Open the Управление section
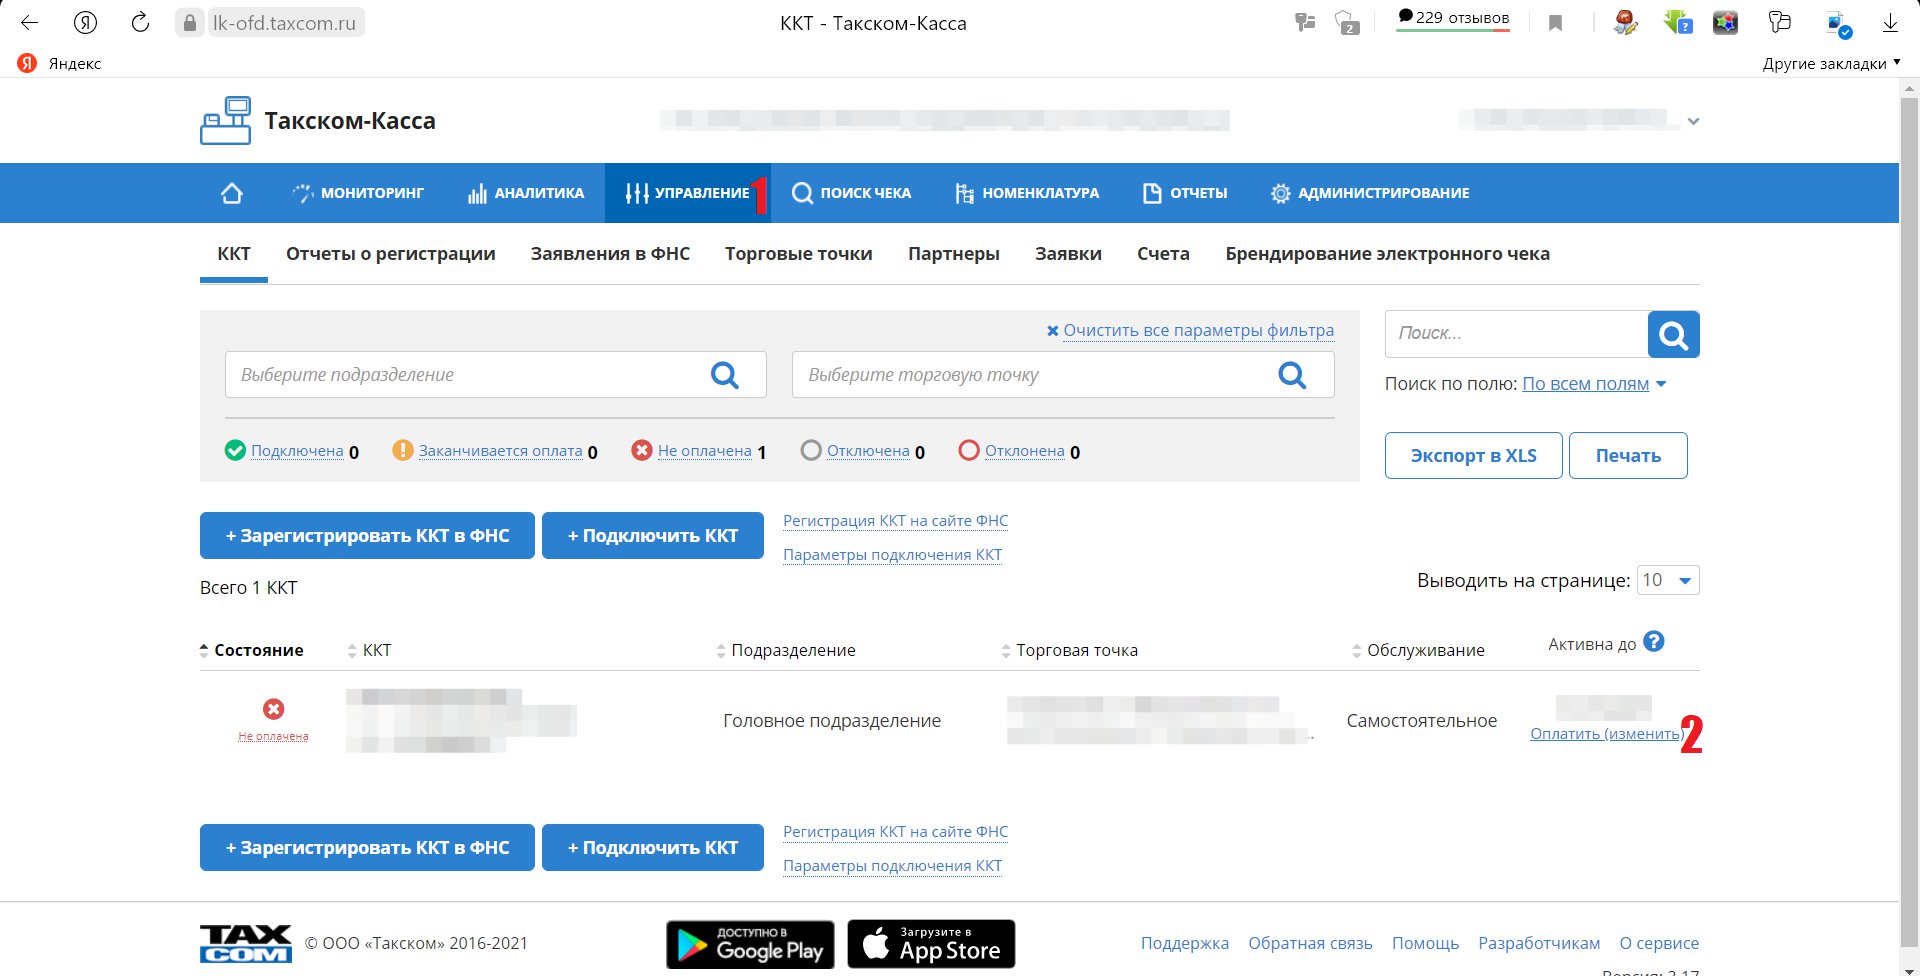This screenshot has height=976, width=1920. pos(687,193)
